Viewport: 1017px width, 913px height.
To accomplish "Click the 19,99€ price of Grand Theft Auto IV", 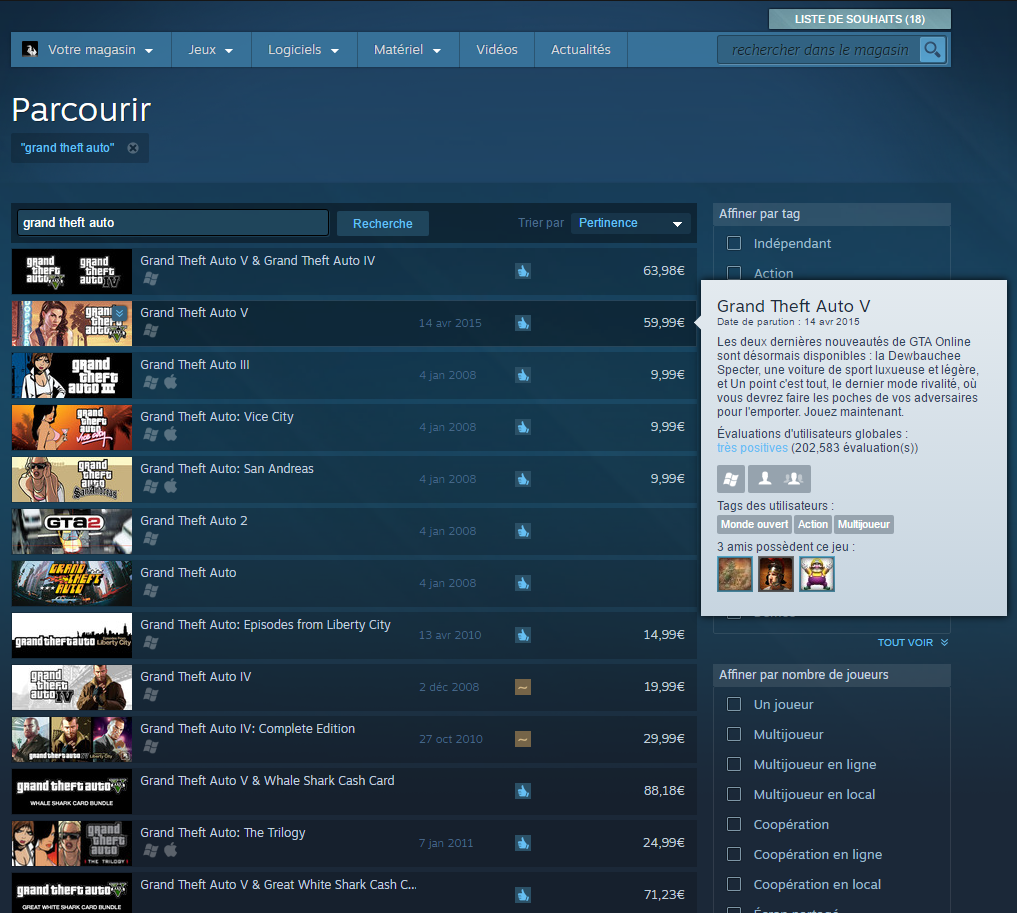I will (664, 687).
